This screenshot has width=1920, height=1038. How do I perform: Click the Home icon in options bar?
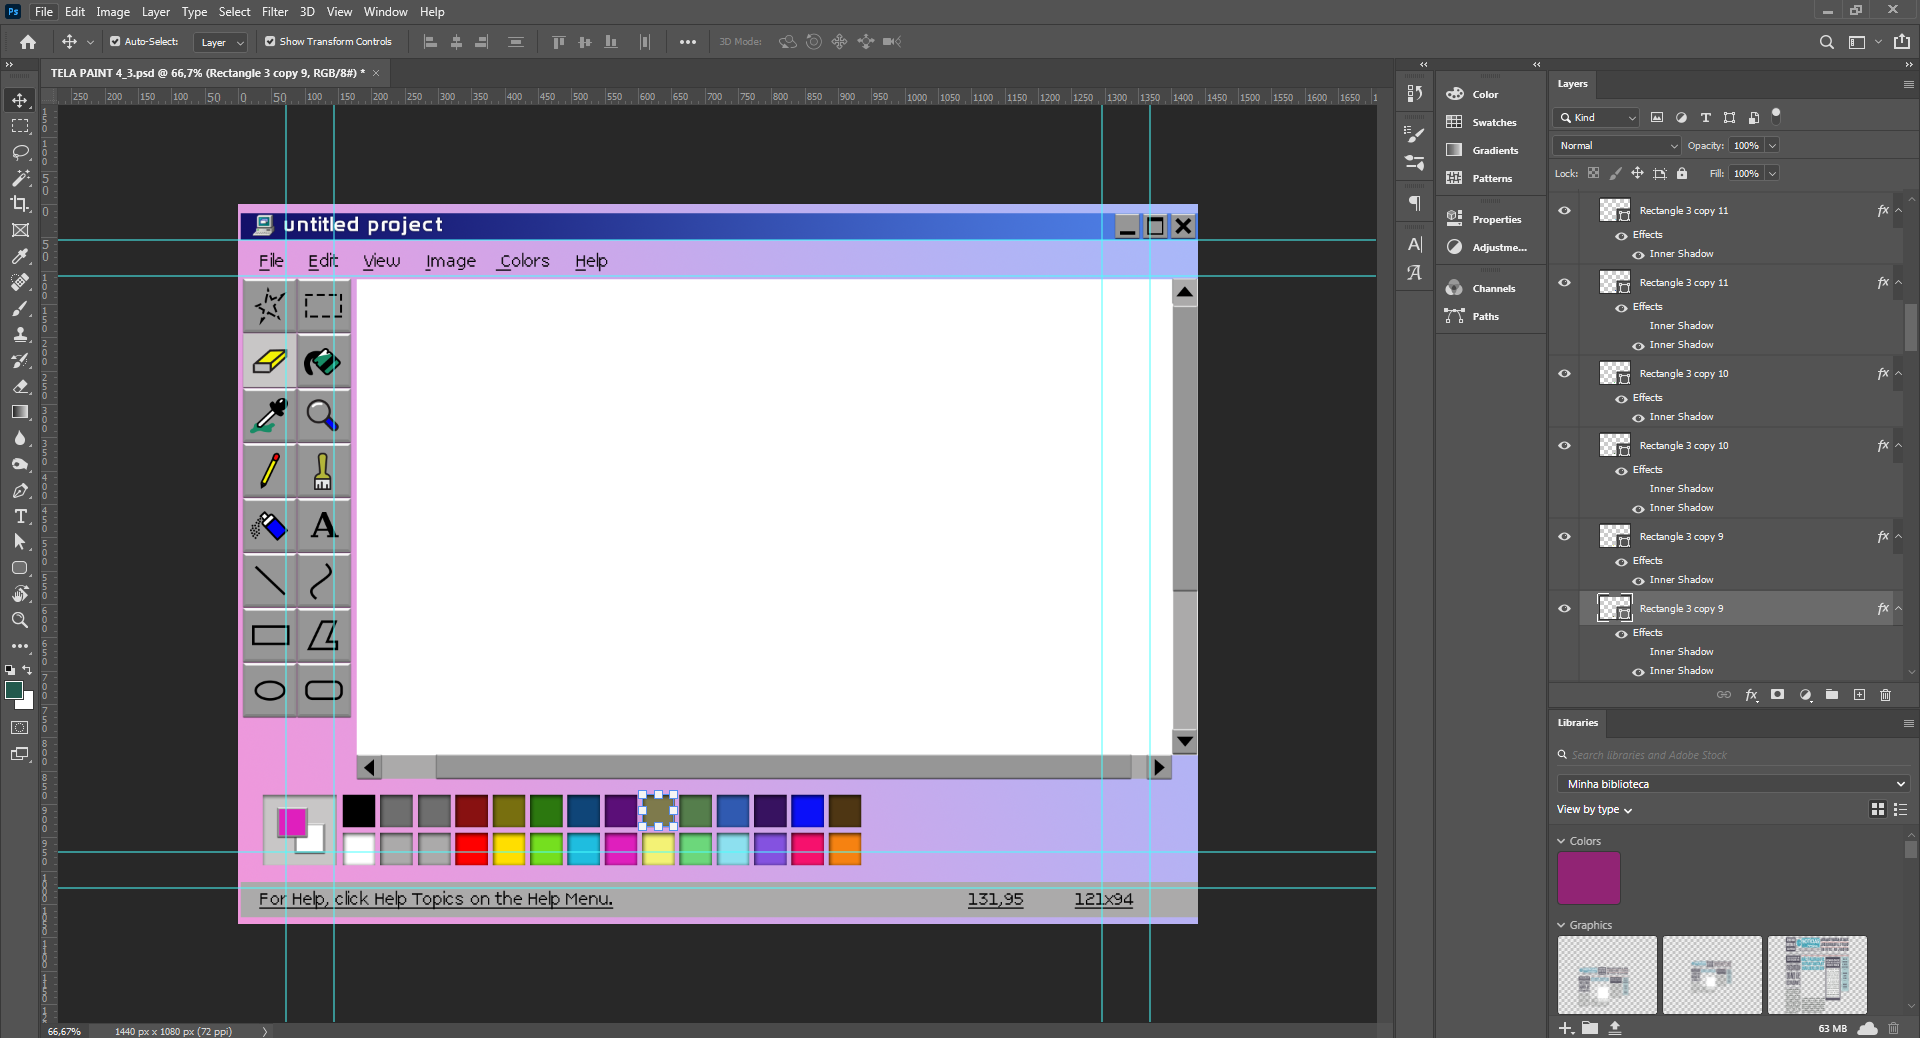[x=28, y=42]
